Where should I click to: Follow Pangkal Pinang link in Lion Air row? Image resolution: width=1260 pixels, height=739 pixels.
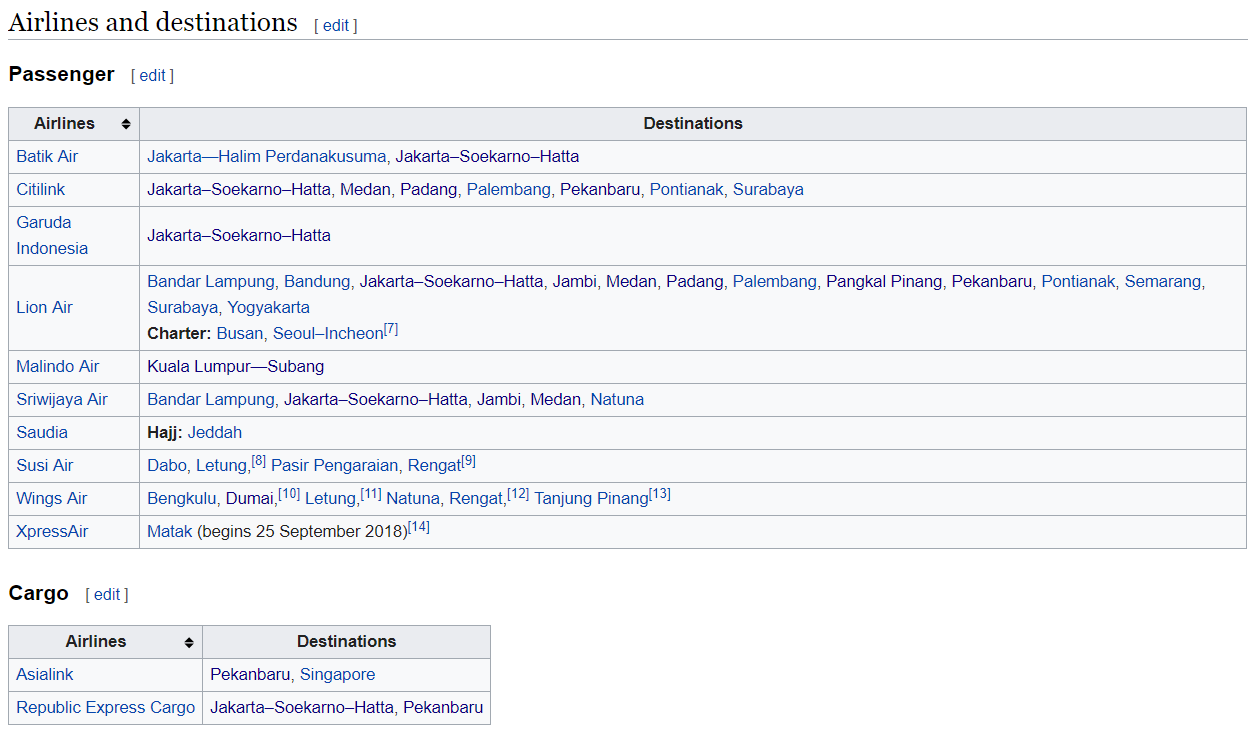pyautogui.click(x=884, y=282)
